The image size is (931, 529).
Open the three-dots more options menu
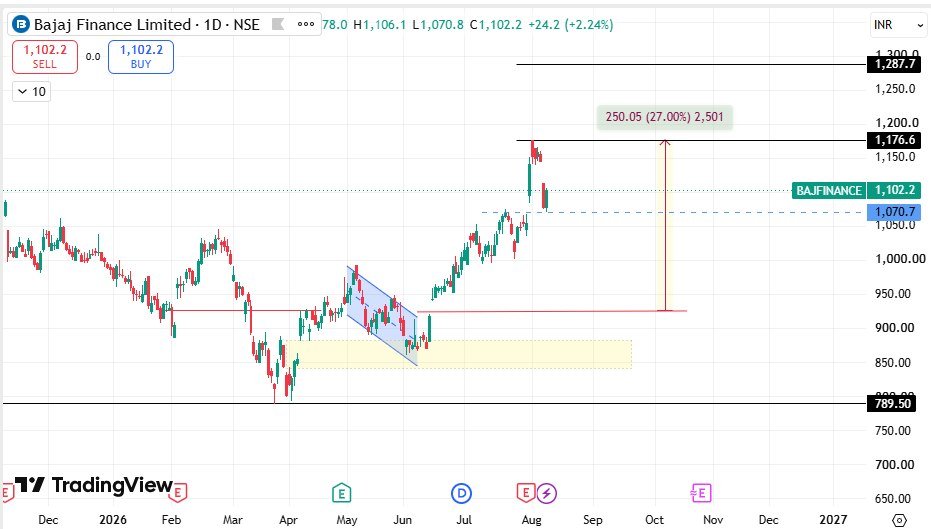306,24
